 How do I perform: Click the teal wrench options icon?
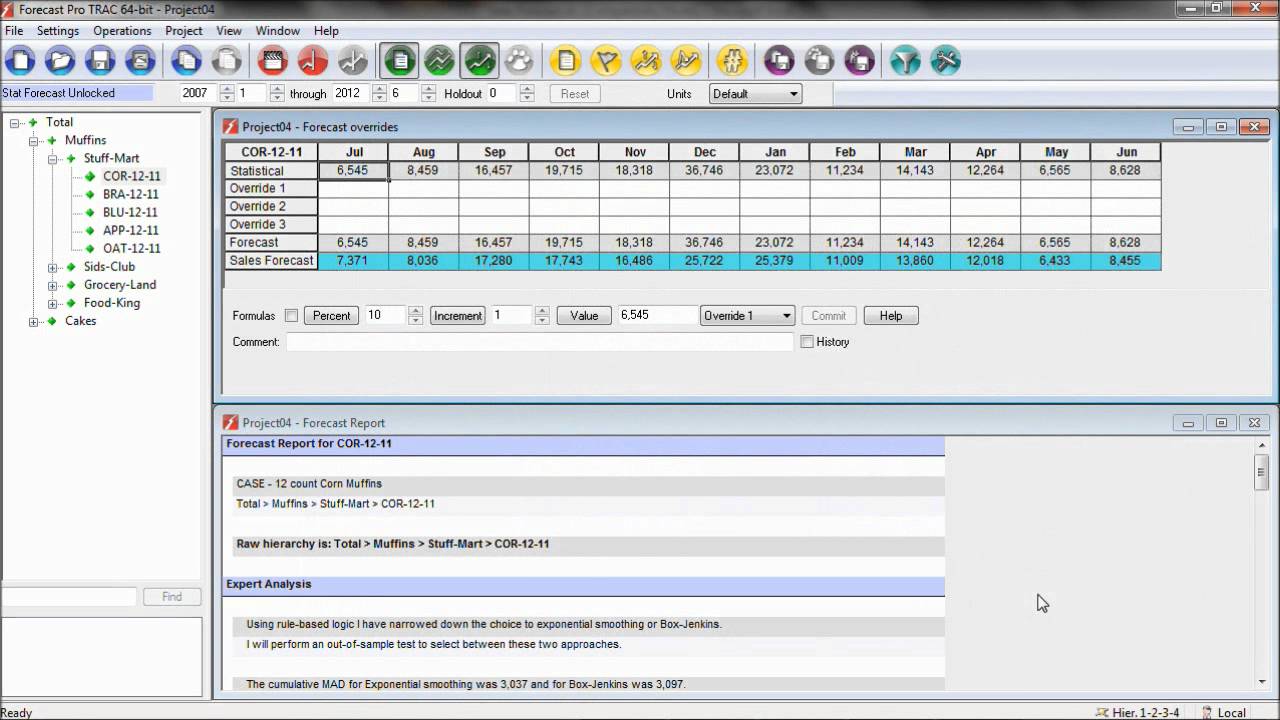945,61
